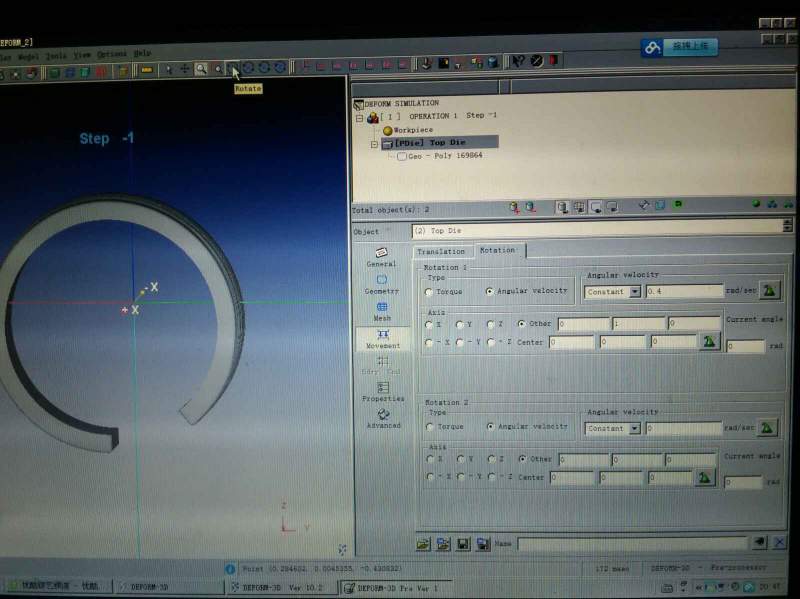Click the floppy disk save icon
800x599 pixels.
(463, 544)
